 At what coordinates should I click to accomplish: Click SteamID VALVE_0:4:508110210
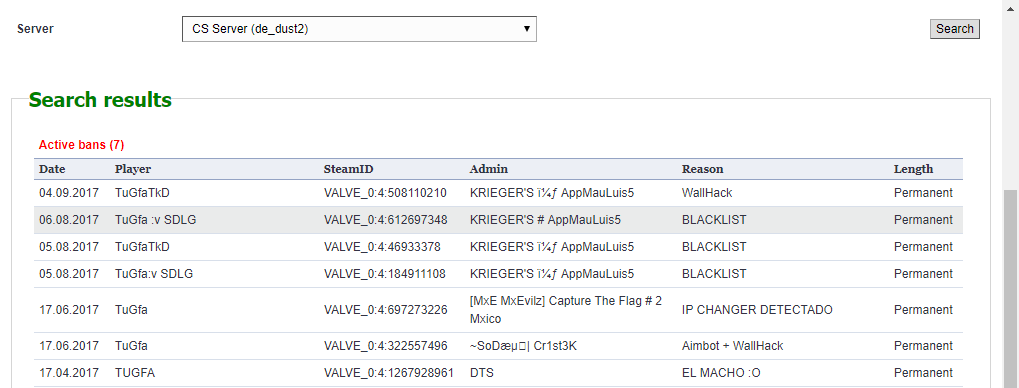(385, 193)
